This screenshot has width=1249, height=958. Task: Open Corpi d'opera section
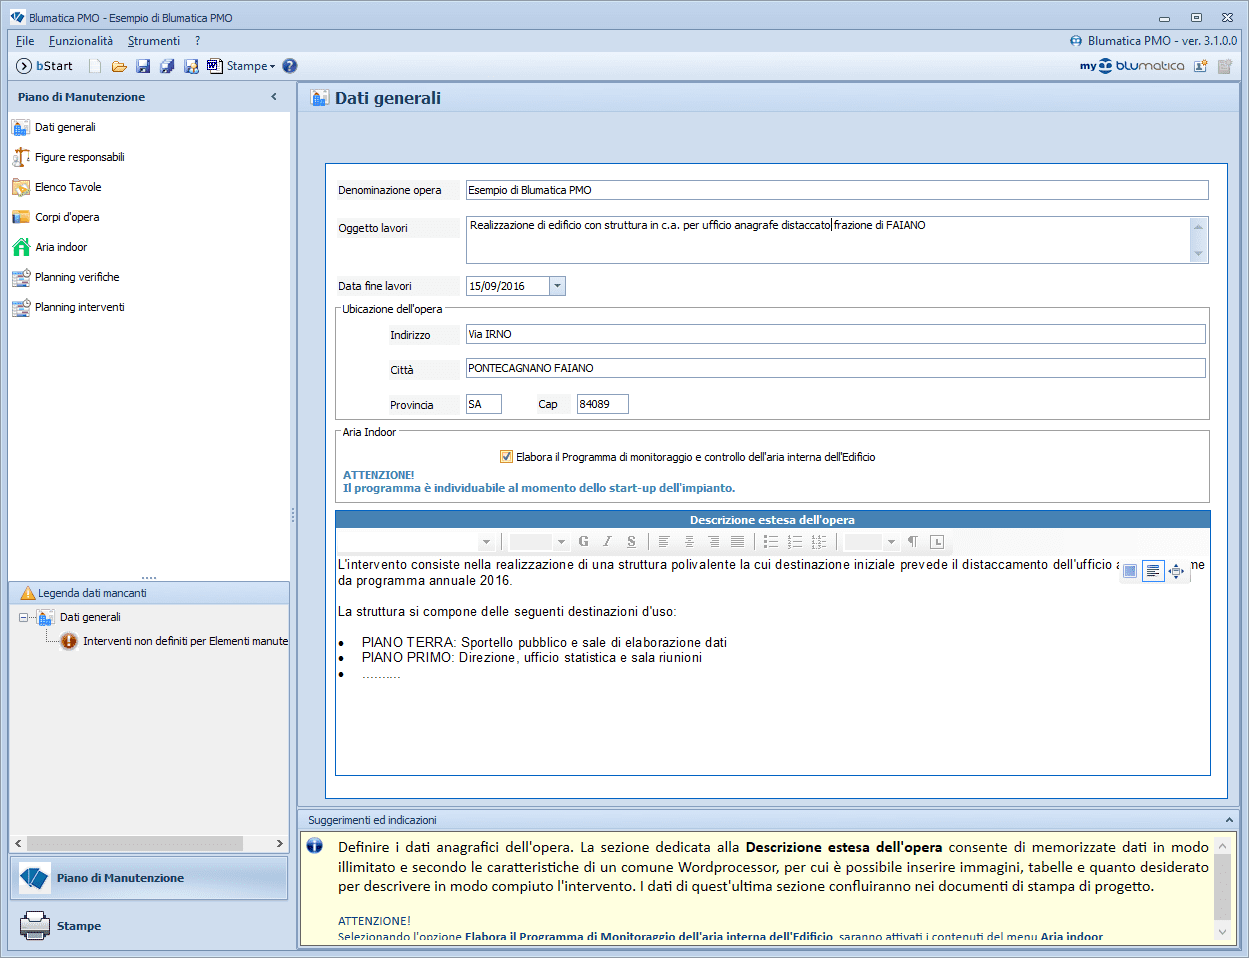click(67, 217)
